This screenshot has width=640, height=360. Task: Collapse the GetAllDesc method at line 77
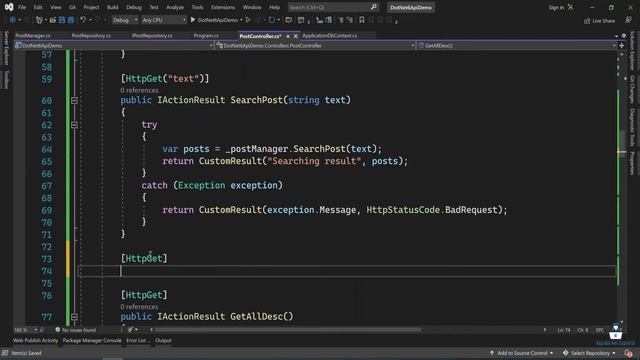pos(74,317)
